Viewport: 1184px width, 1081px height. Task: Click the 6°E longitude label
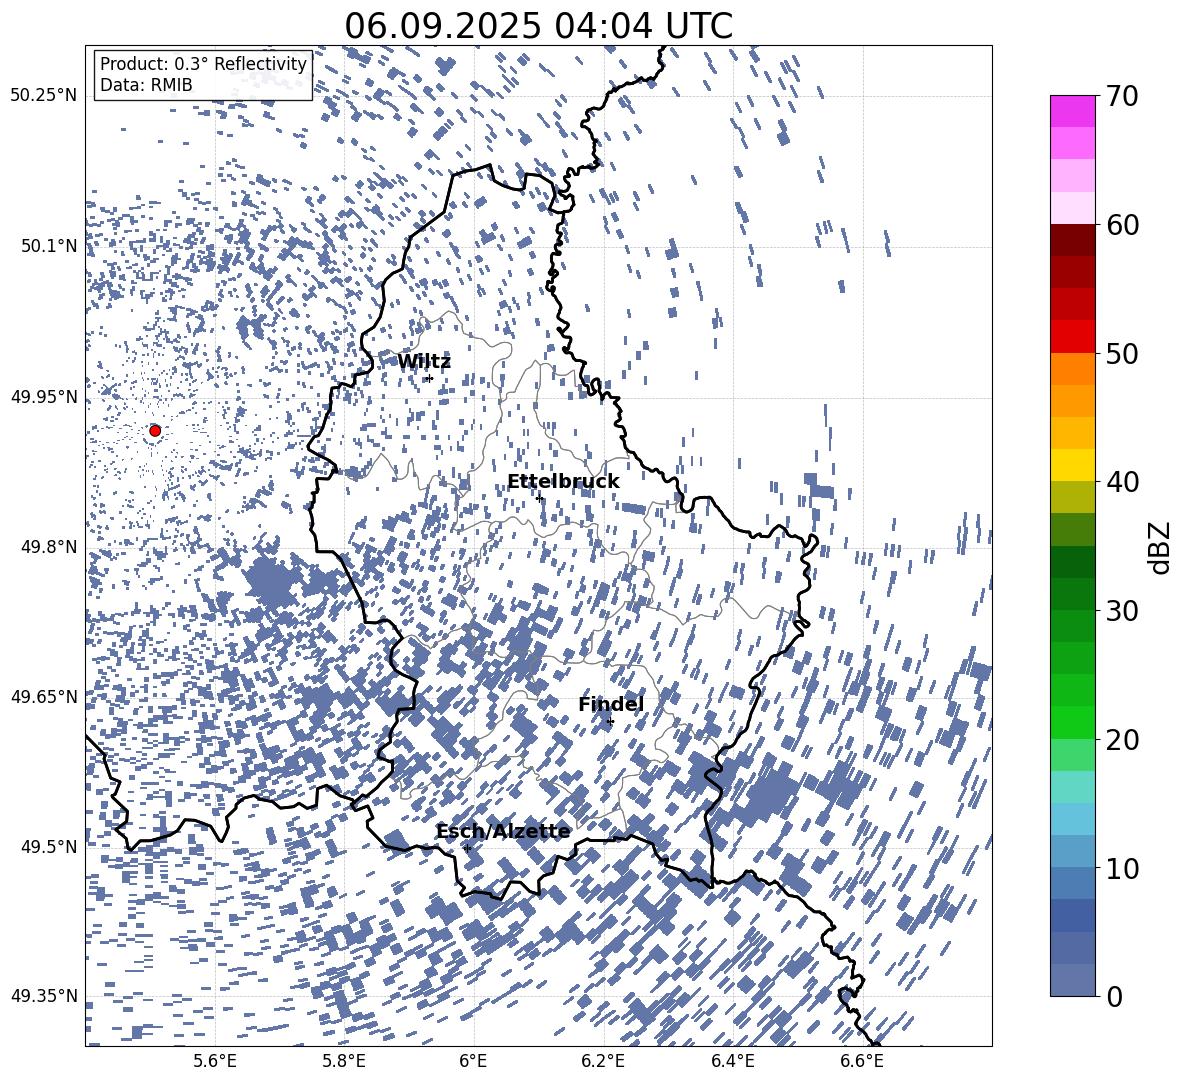[473, 1062]
